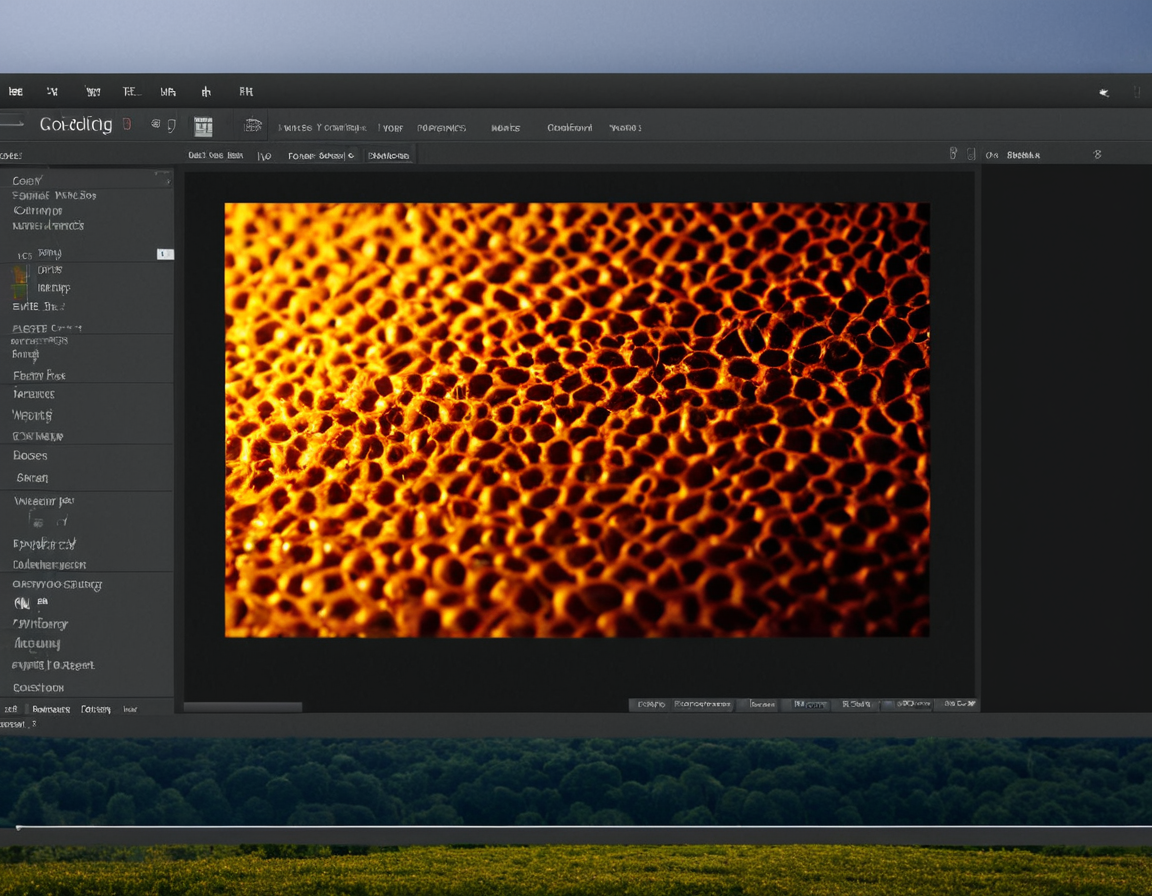Open the Preferences menu in the top bar
Viewport: 1152px width, 896px height.
point(440,127)
